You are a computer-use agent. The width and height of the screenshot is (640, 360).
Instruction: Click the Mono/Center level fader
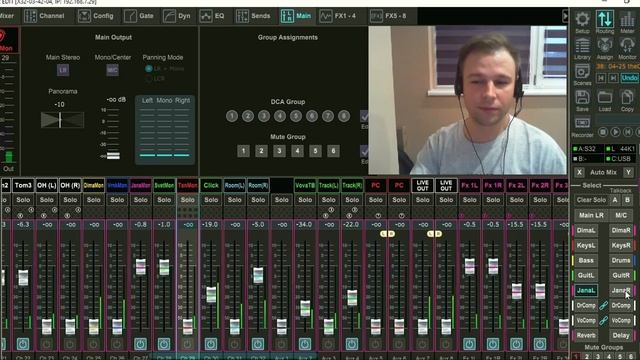coord(113,156)
